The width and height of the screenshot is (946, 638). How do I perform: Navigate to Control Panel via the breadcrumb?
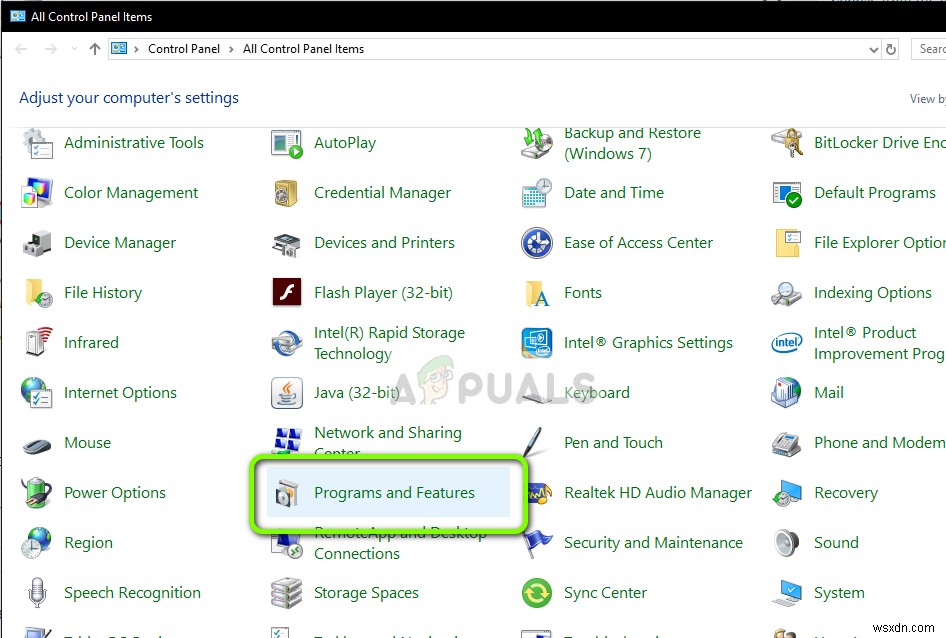(184, 48)
